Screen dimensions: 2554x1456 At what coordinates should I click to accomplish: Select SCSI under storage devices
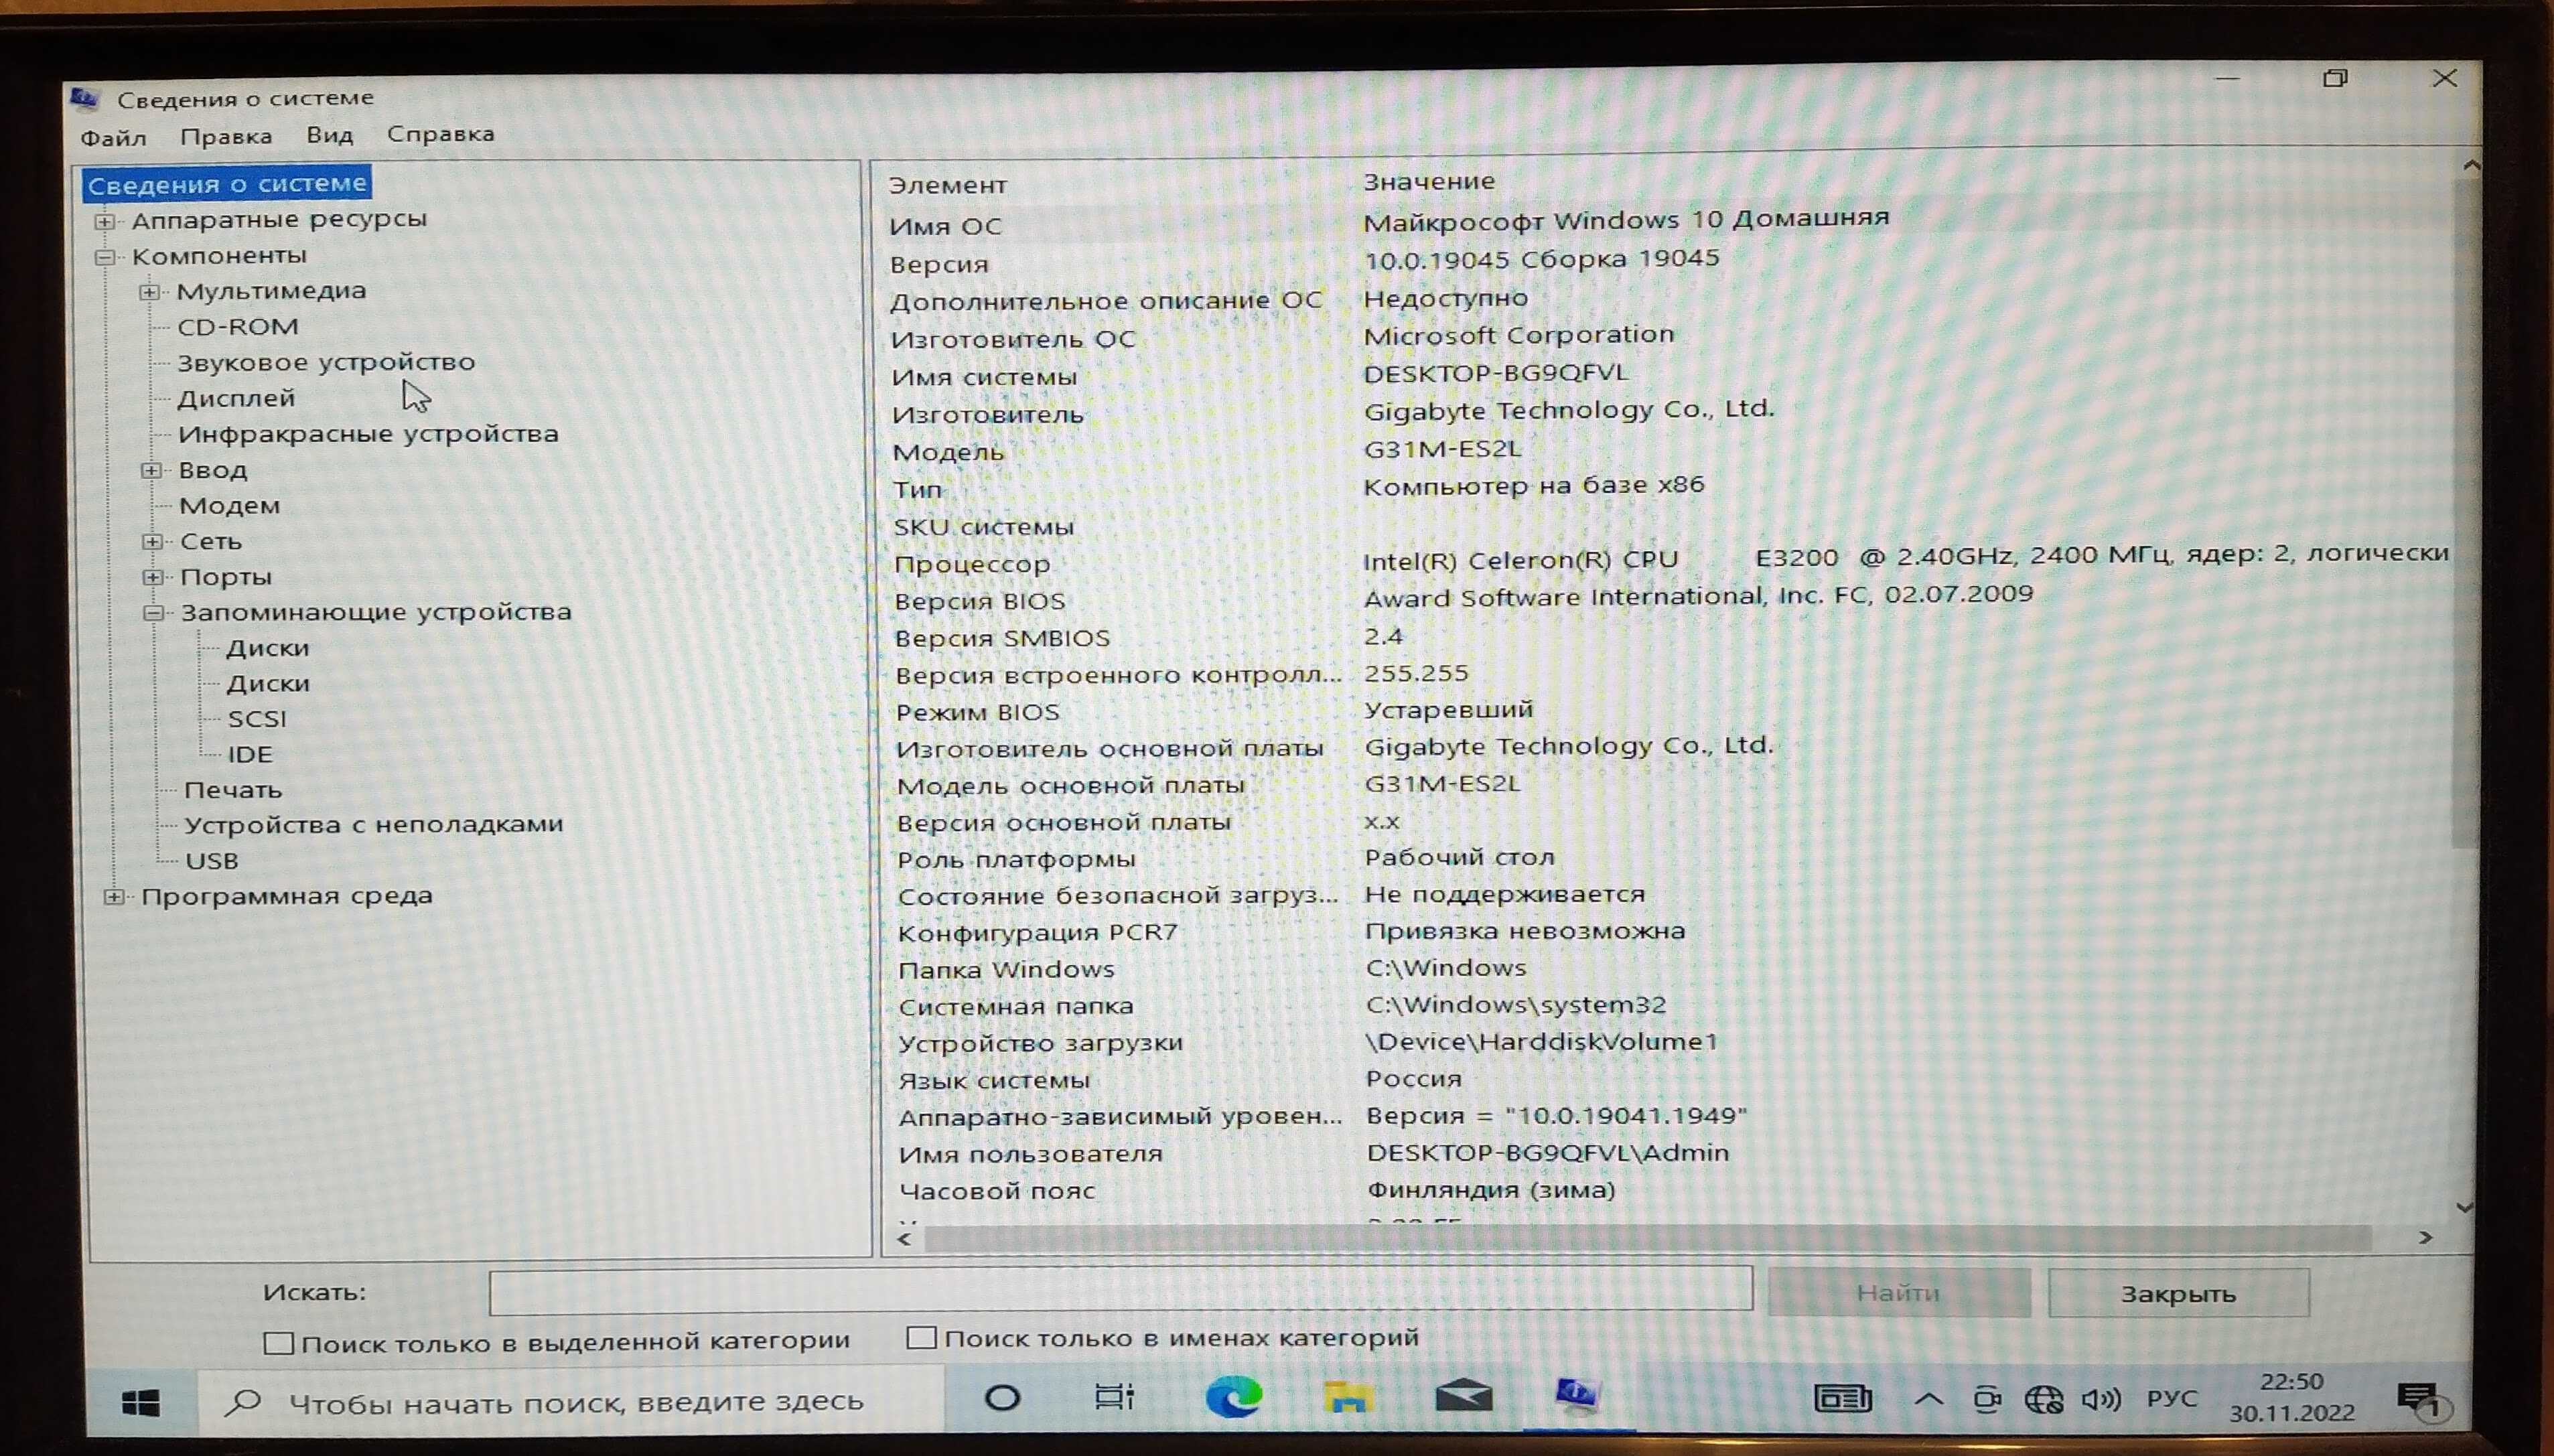pos(257,719)
